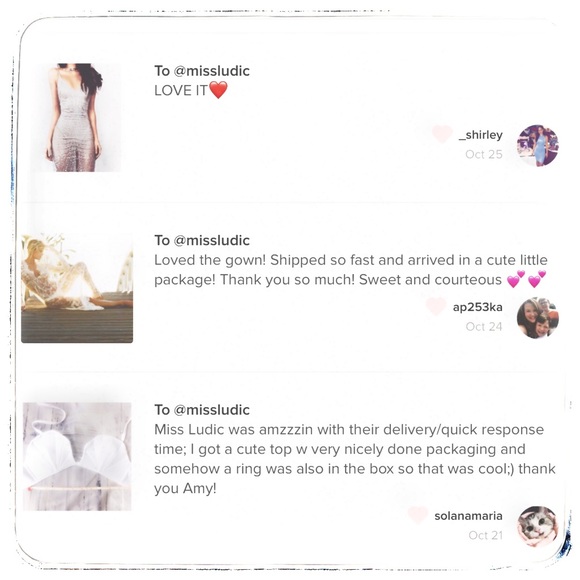Viewport: 580px width, 580px height.
Task: View the lace gown product thumbnail
Action: (77, 288)
